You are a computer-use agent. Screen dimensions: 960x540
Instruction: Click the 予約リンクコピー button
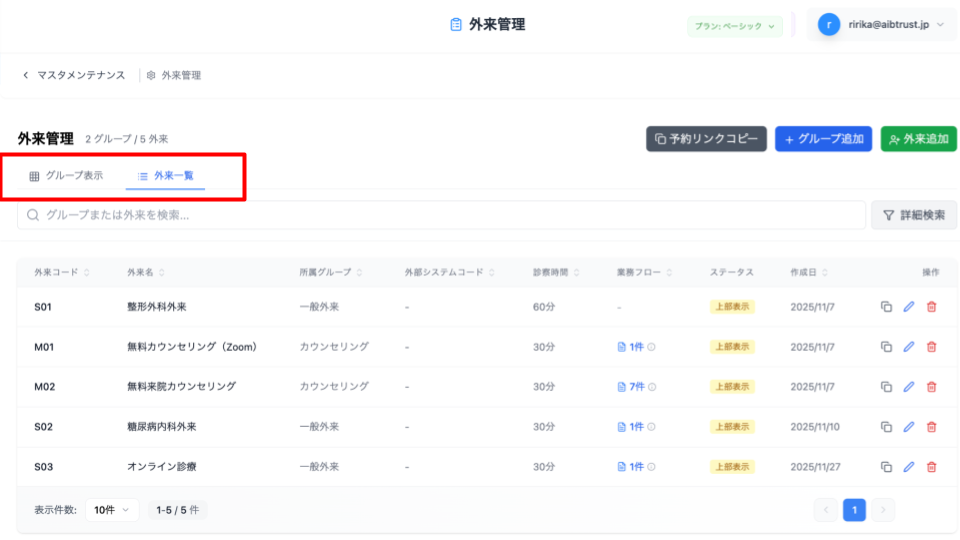click(x=706, y=139)
